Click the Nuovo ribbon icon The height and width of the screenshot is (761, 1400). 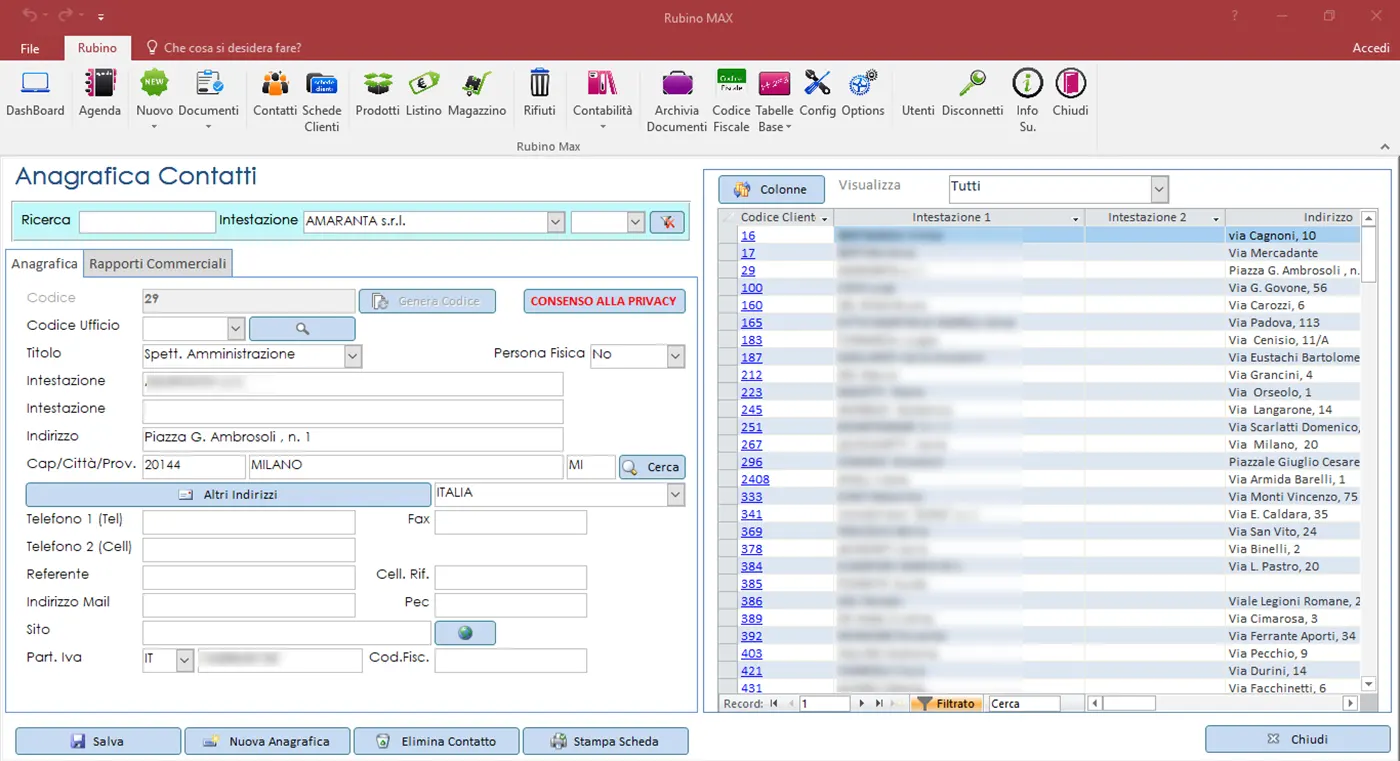tap(154, 99)
